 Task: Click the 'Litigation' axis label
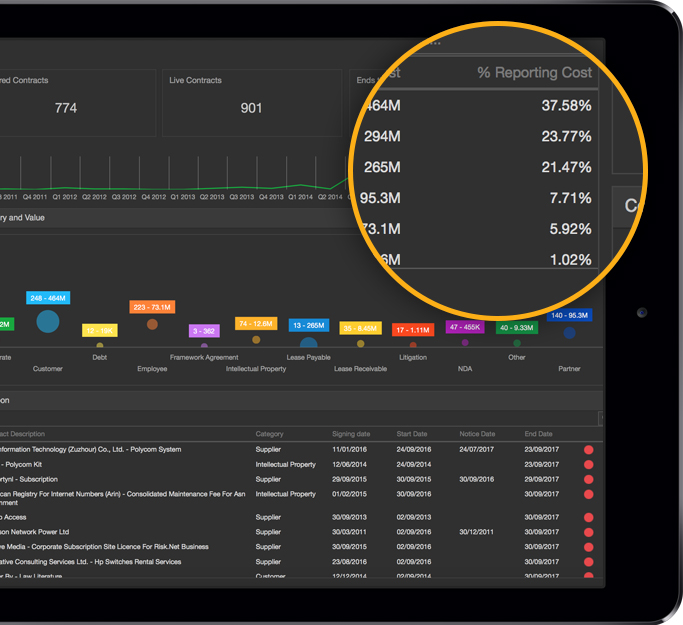[413, 357]
